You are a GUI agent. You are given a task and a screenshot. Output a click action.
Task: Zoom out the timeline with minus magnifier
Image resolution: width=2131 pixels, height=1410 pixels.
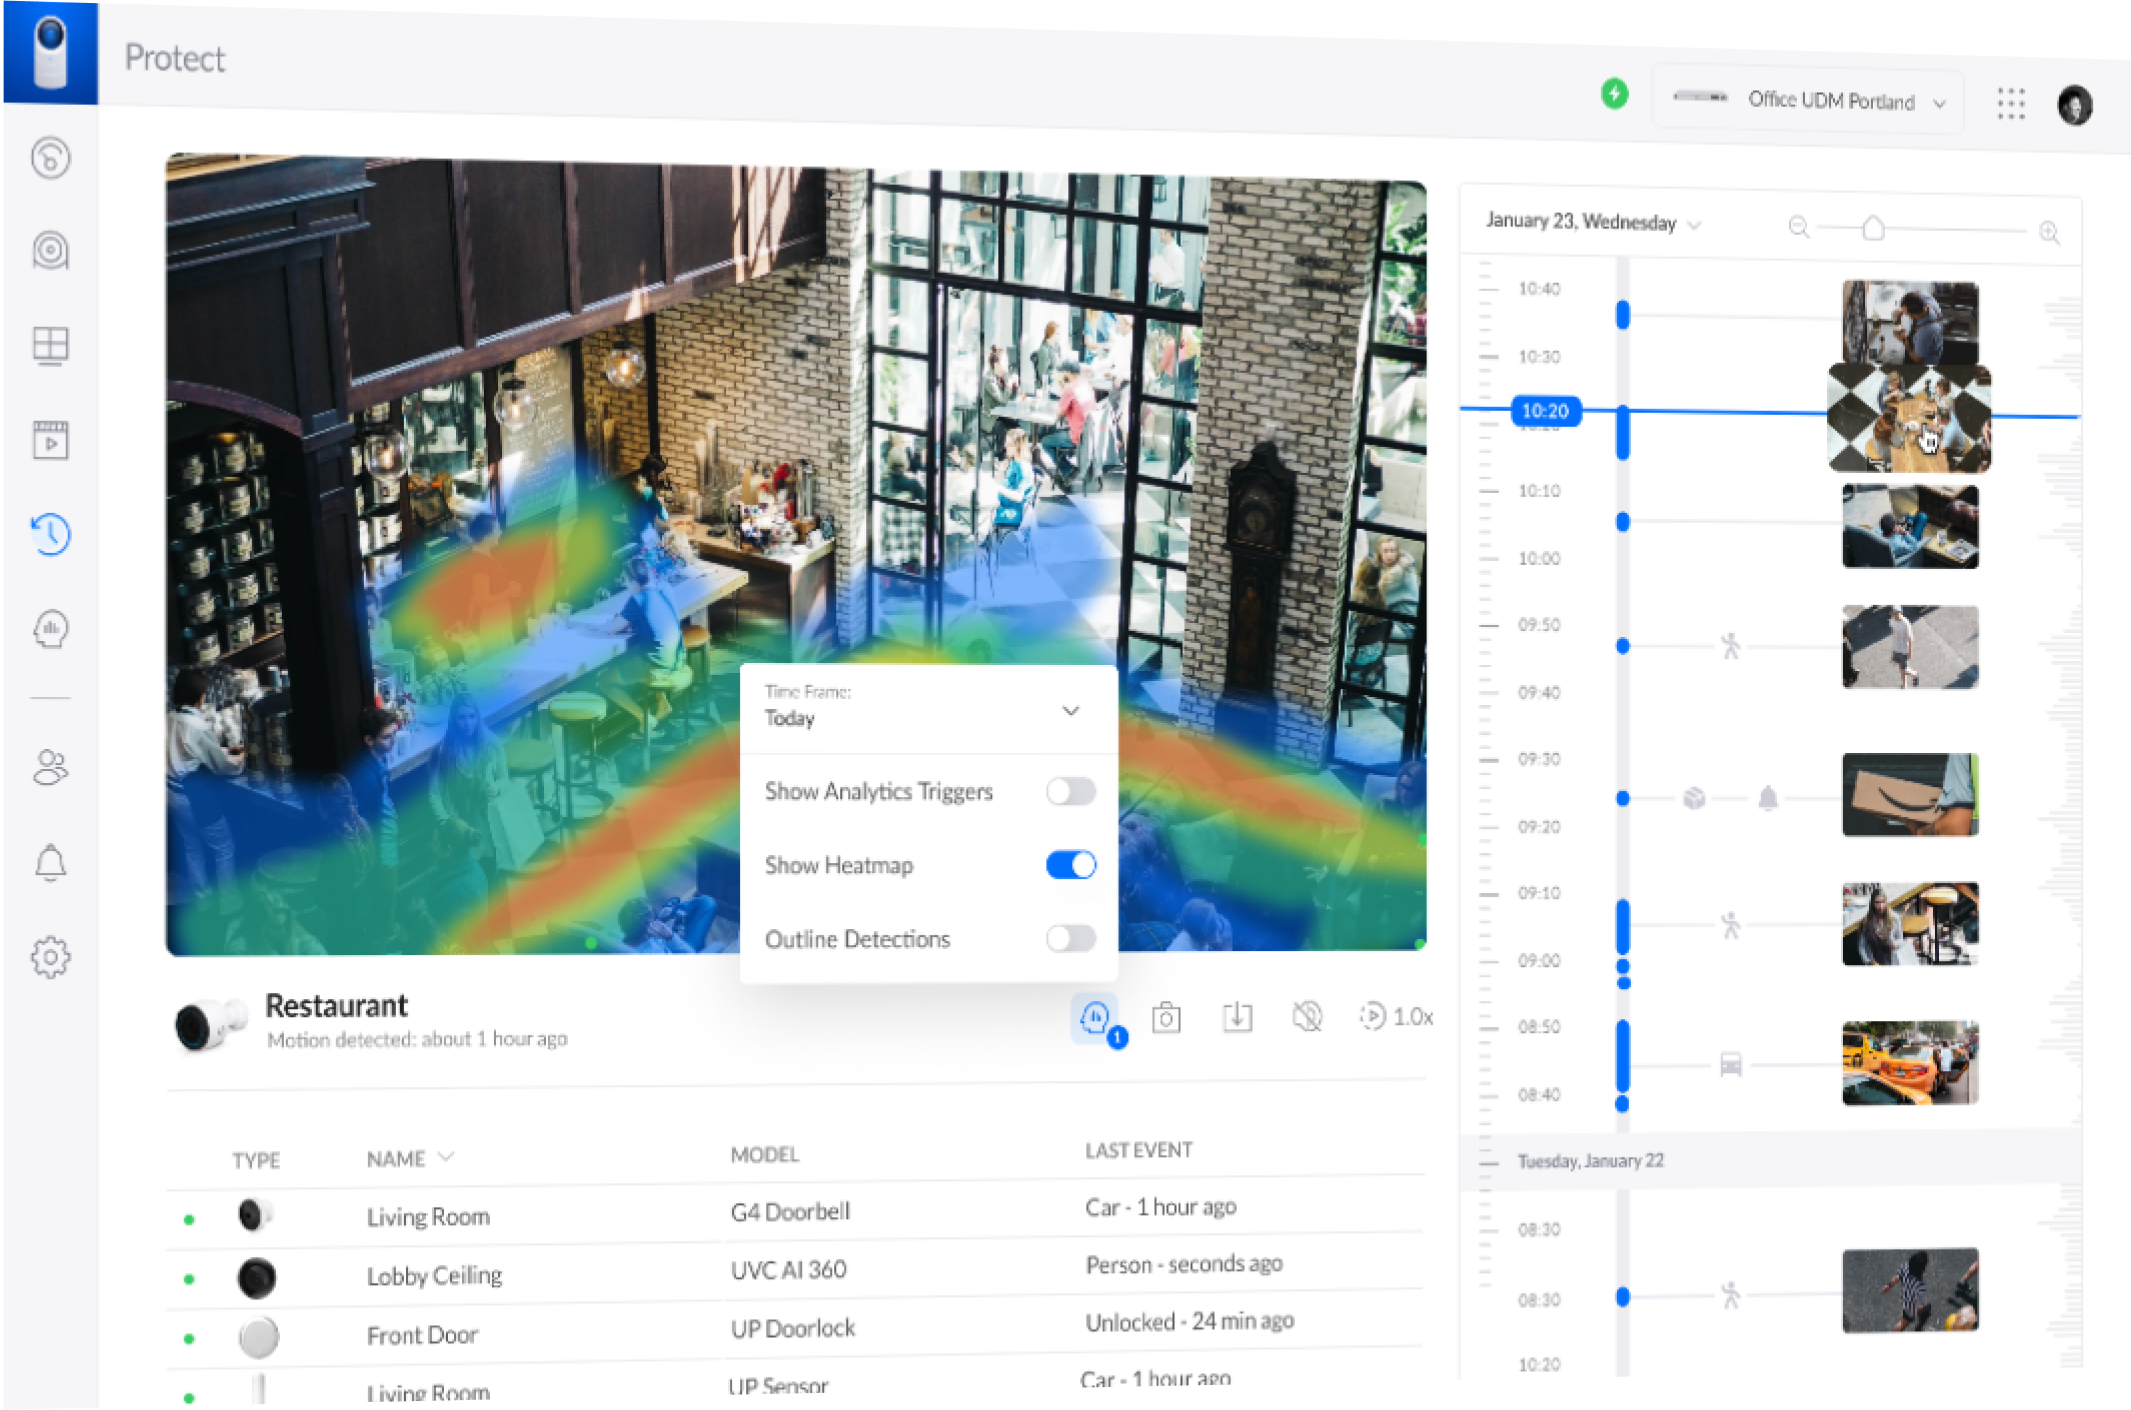coord(1798,227)
